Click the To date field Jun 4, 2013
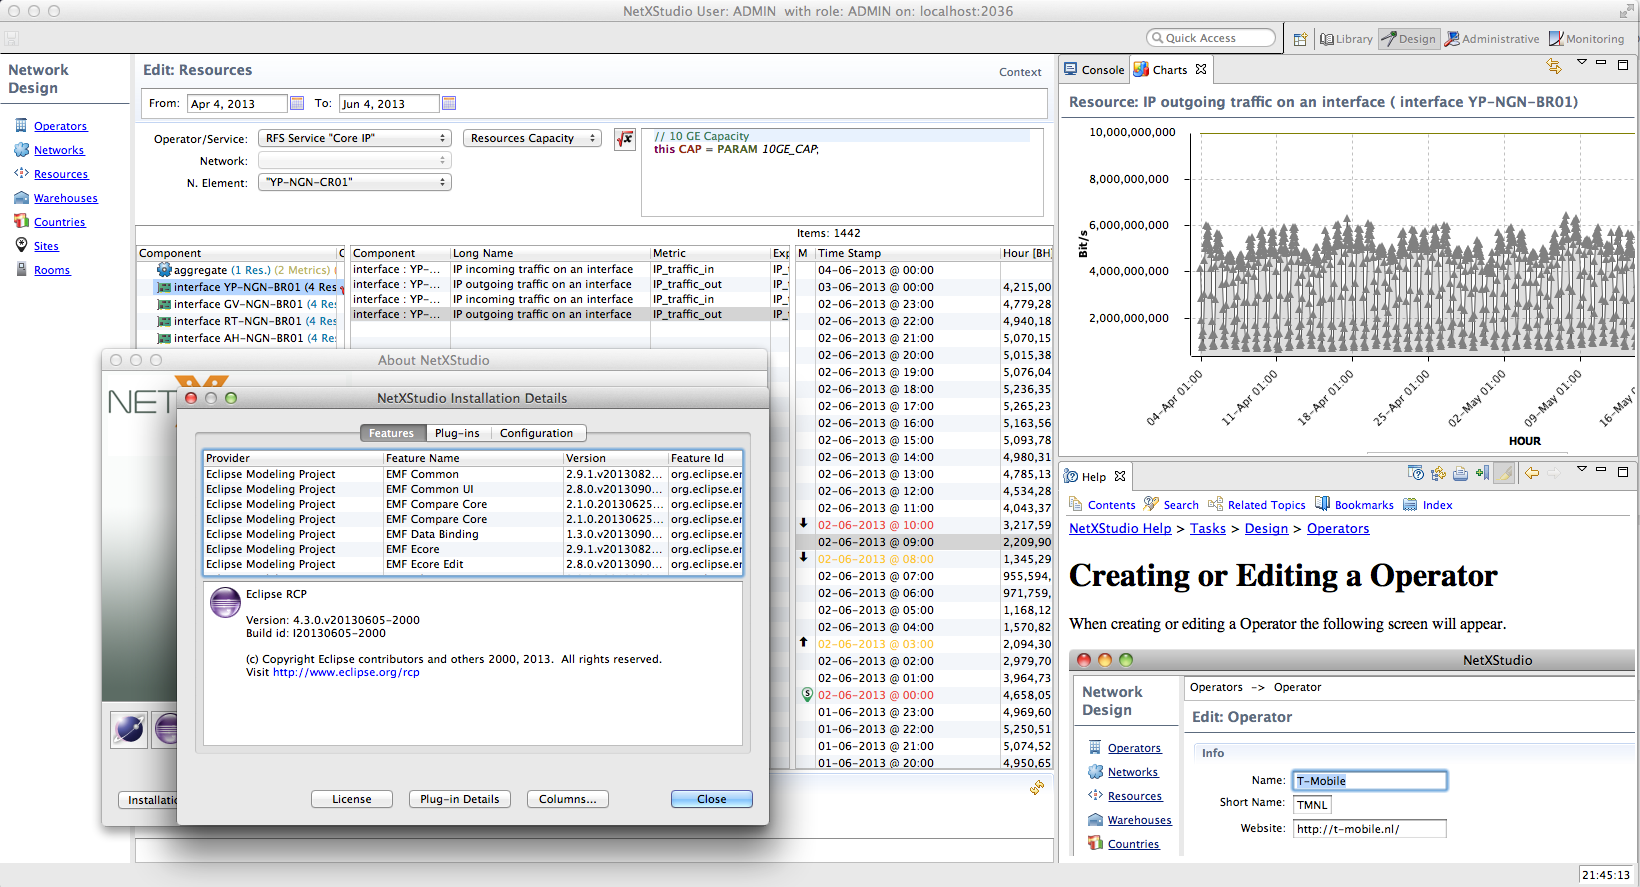Screen dimensions: 1640x887 click(x=389, y=104)
